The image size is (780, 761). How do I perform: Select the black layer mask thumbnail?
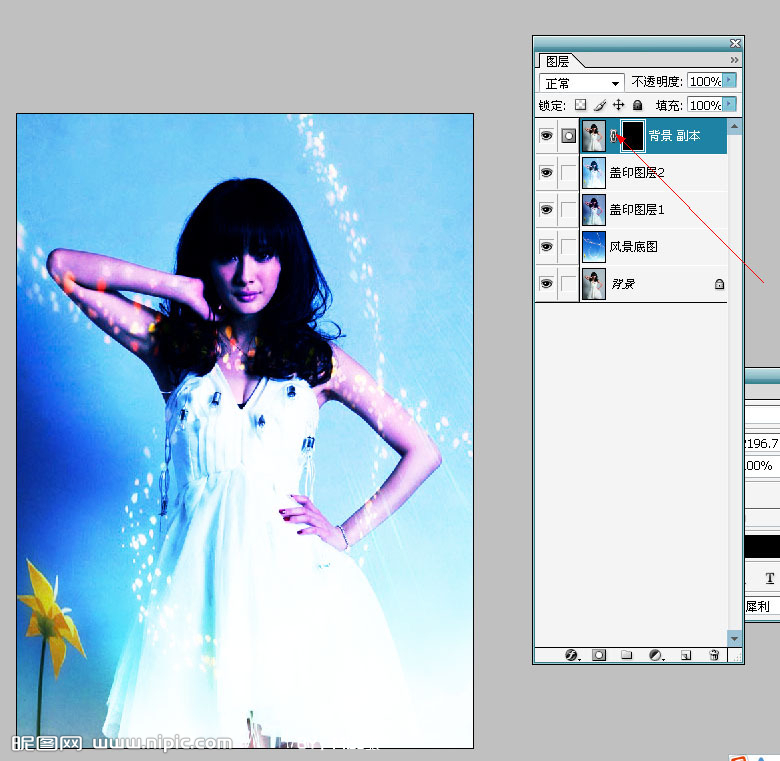point(632,136)
